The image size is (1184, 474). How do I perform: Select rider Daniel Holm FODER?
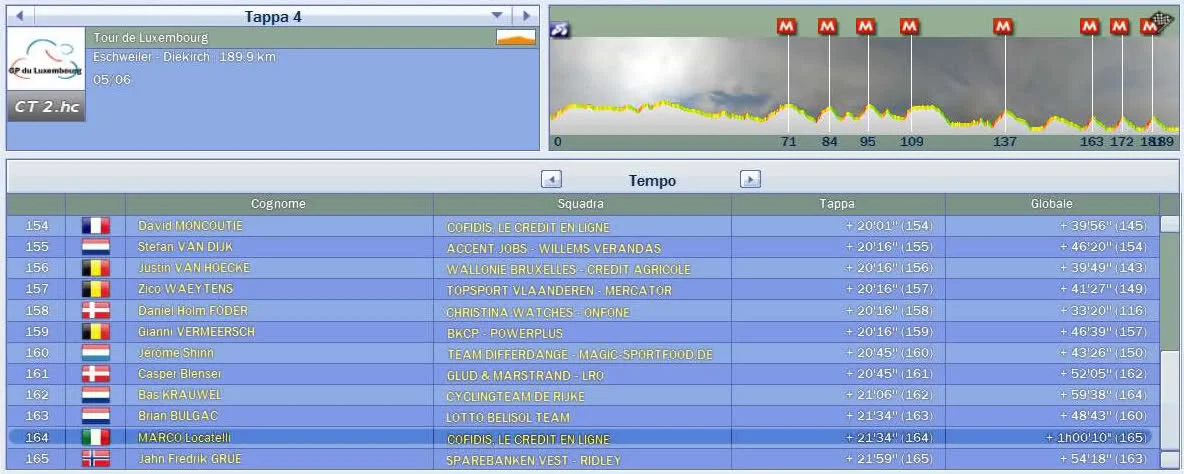[x=193, y=310]
